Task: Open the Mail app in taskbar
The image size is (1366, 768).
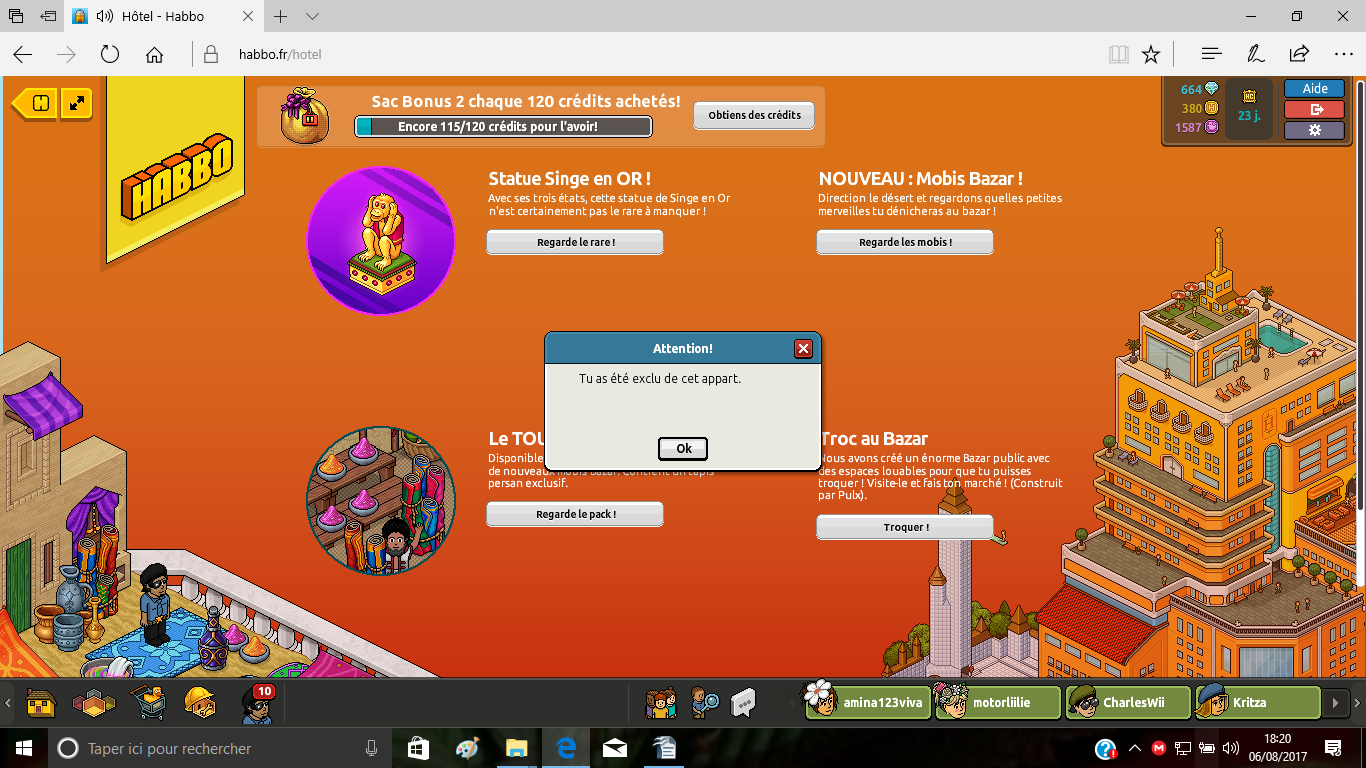Action: (614, 748)
